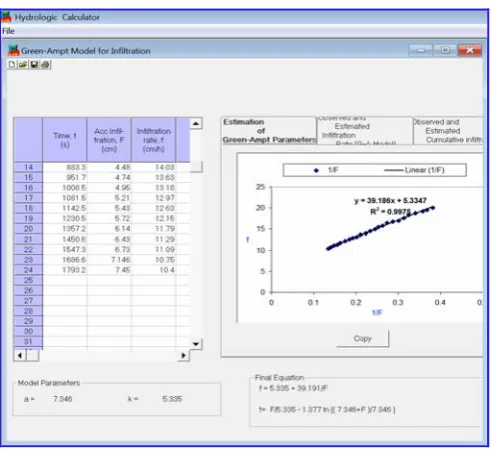Screen dimensions: 493x454
Task: Click accumulated infiltration cell 7.45
Action: point(109,270)
